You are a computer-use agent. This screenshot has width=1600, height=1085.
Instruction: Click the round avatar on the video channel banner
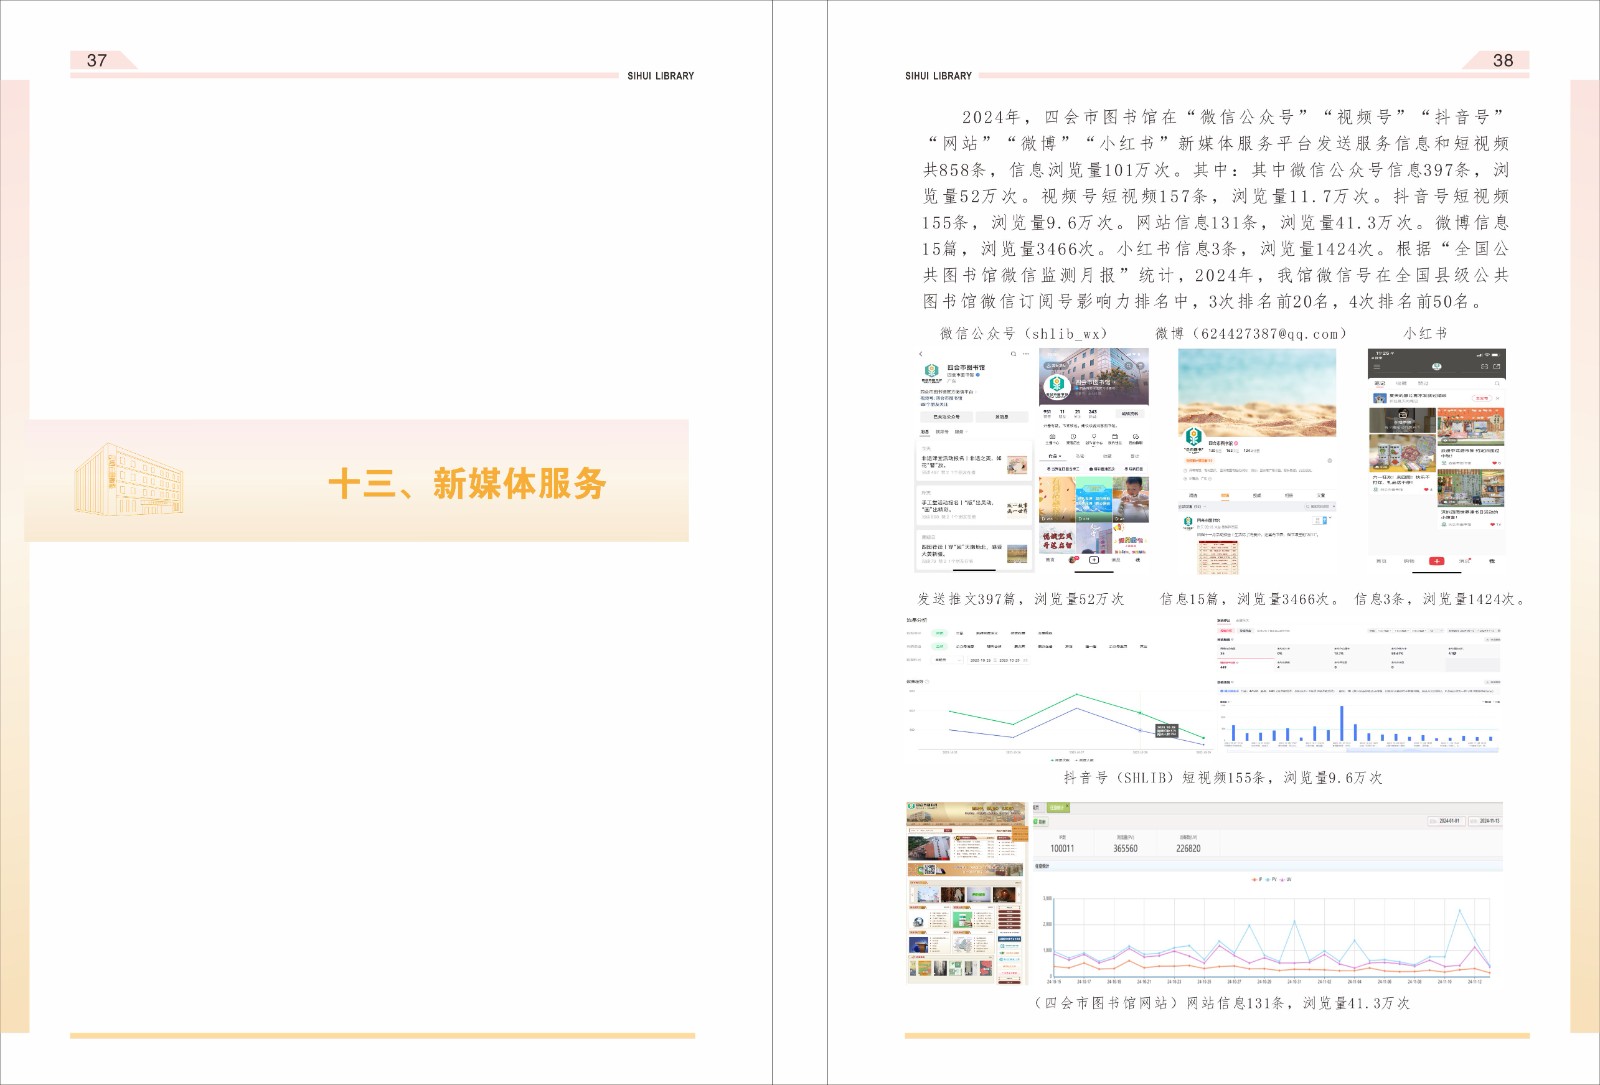[x=1056, y=384]
